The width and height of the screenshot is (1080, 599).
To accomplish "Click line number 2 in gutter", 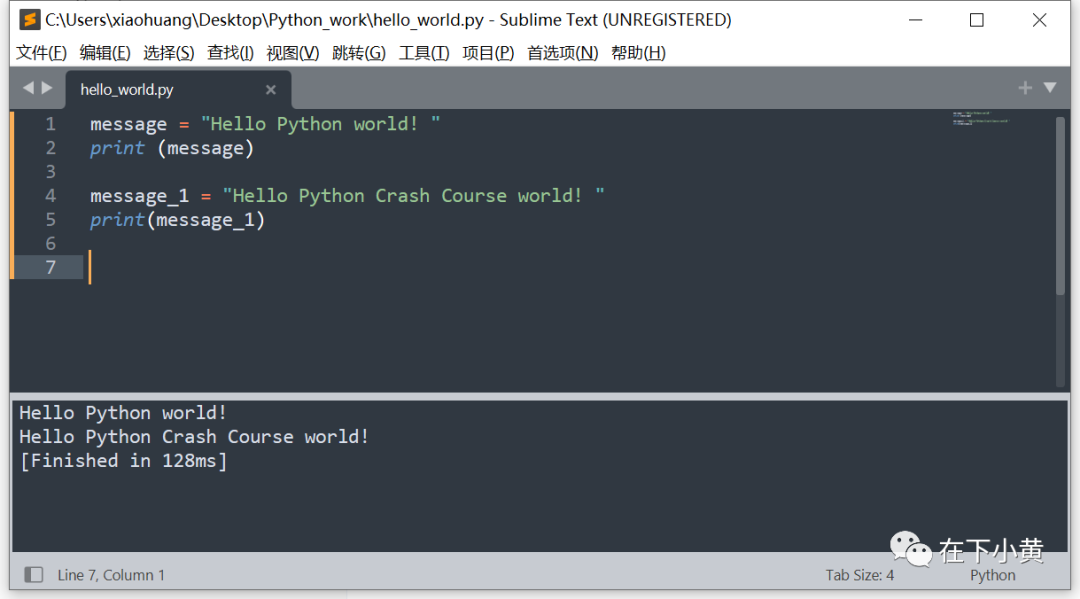I will 50,148.
